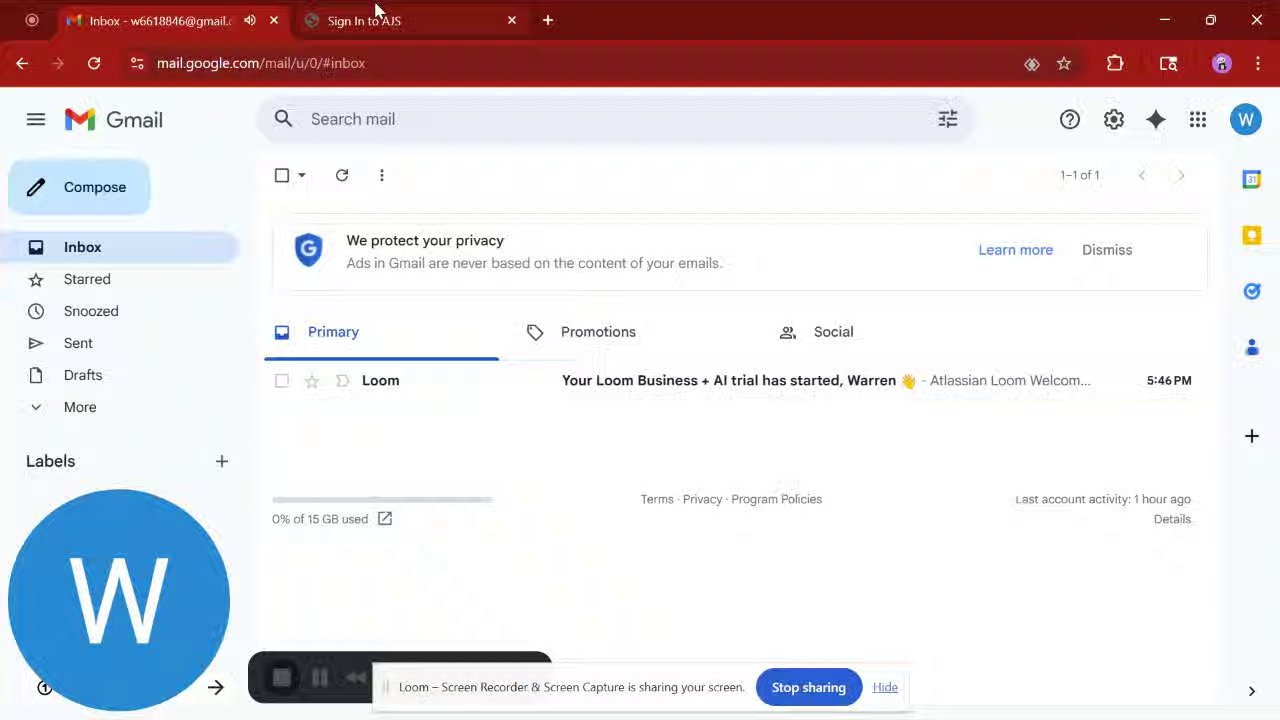
Task: Open the Google apps grid
Action: pyautogui.click(x=1198, y=119)
